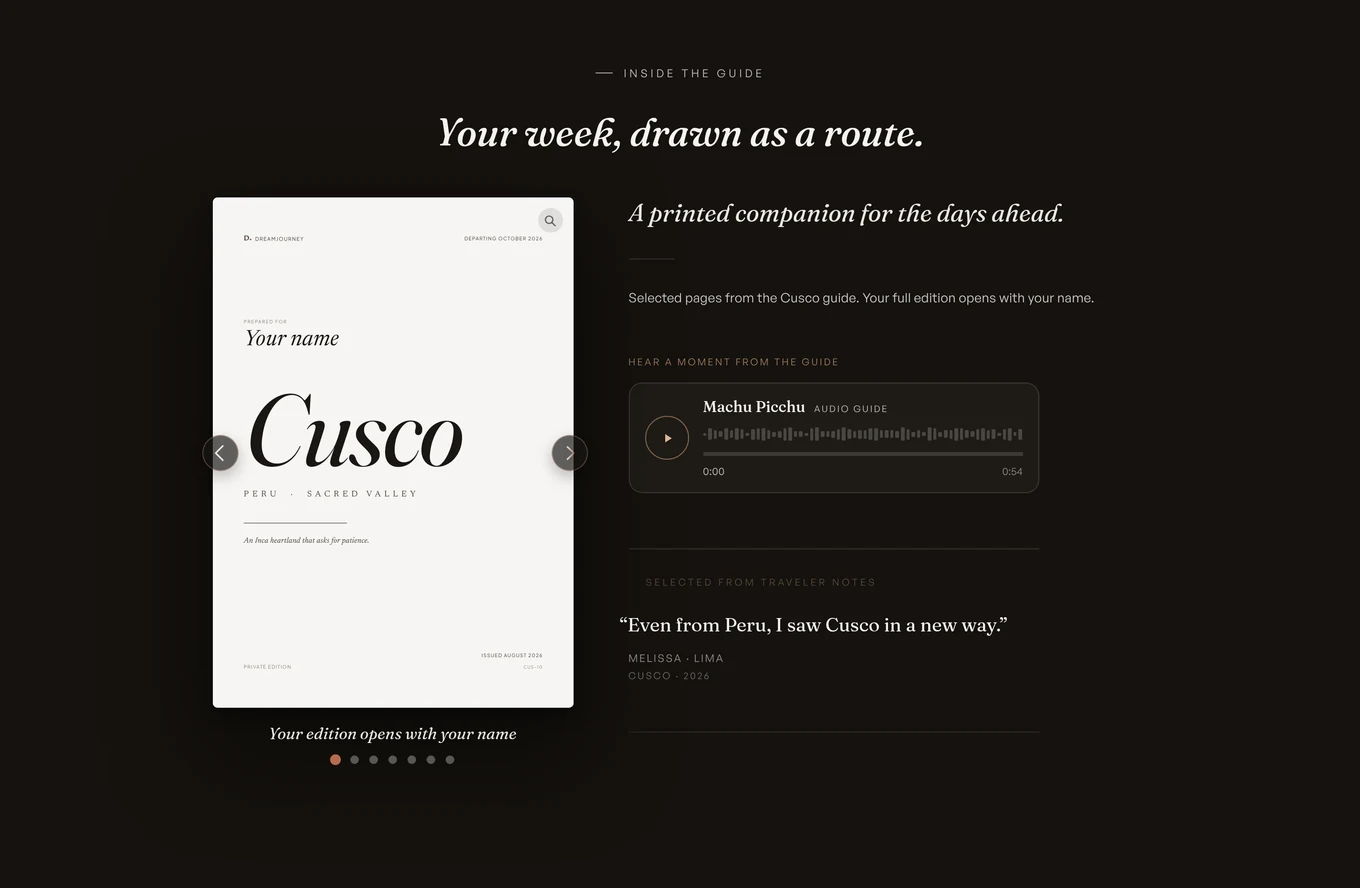Viewport: 1360px width, 888px height.
Task: Click 'Your name' on the guide cover
Action: coord(292,338)
